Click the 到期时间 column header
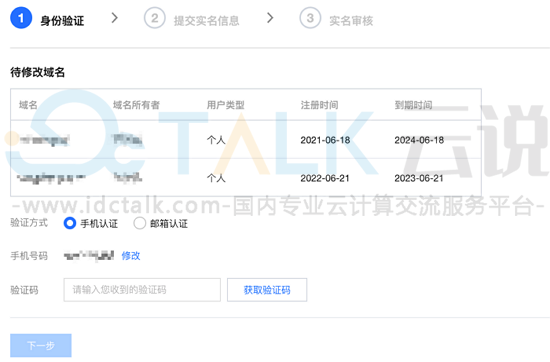The width and height of the screenshot is (550, 362). pos(414,105)
